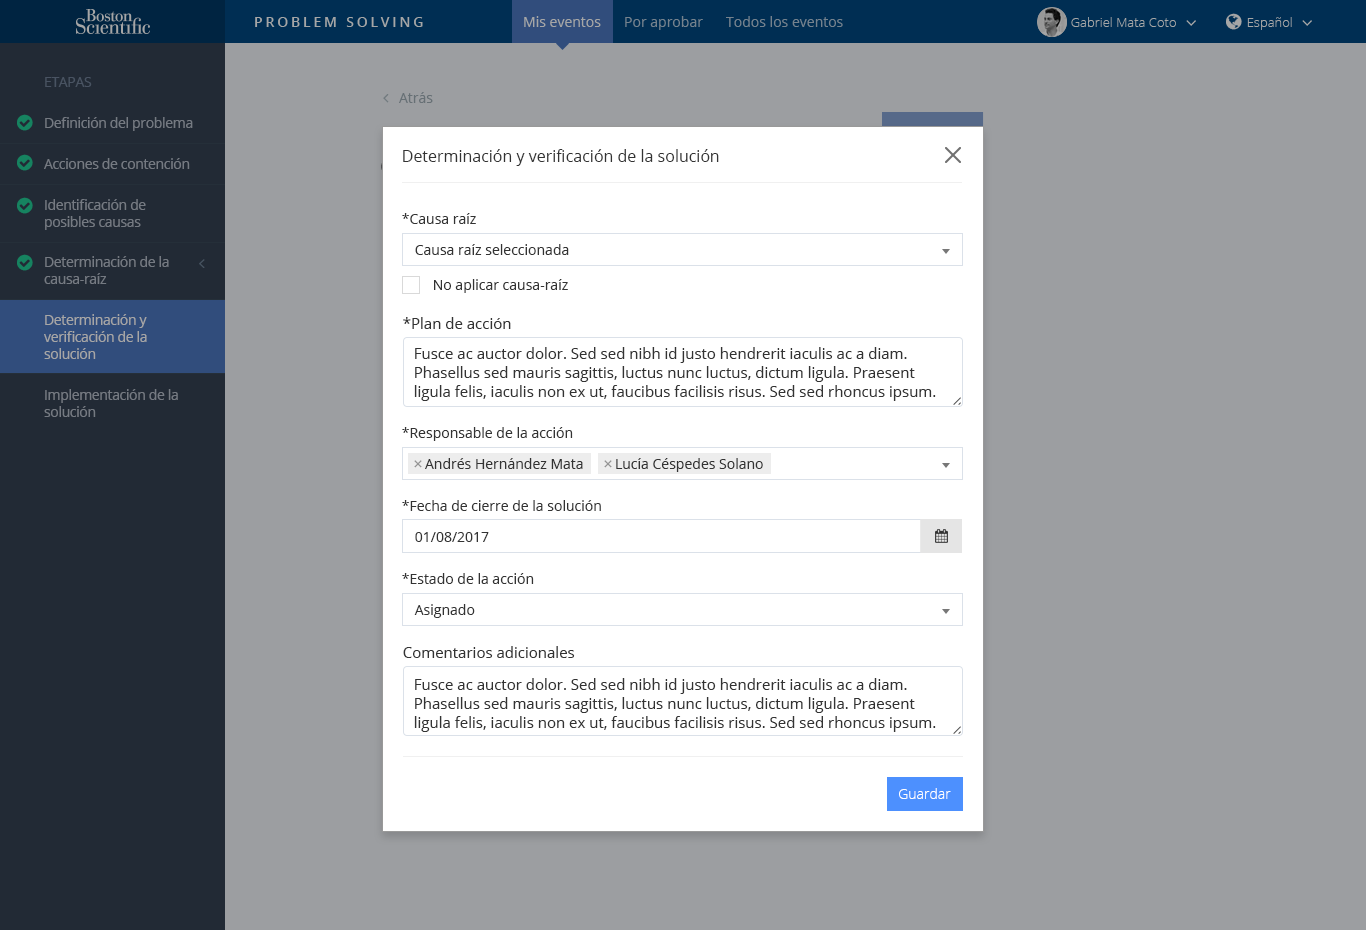1366x930 pixels.
Task: Open the Estado de la acción dropdown
Action: tap(682, 610)
